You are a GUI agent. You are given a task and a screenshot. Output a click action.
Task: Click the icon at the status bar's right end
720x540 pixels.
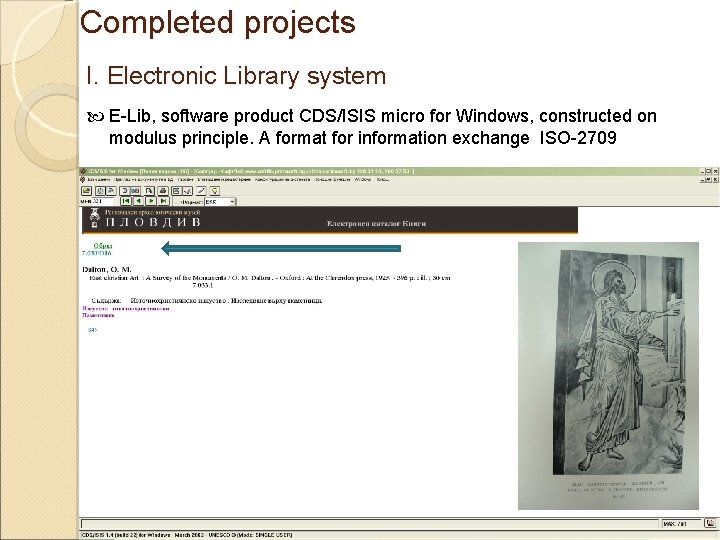coord(711,523)
